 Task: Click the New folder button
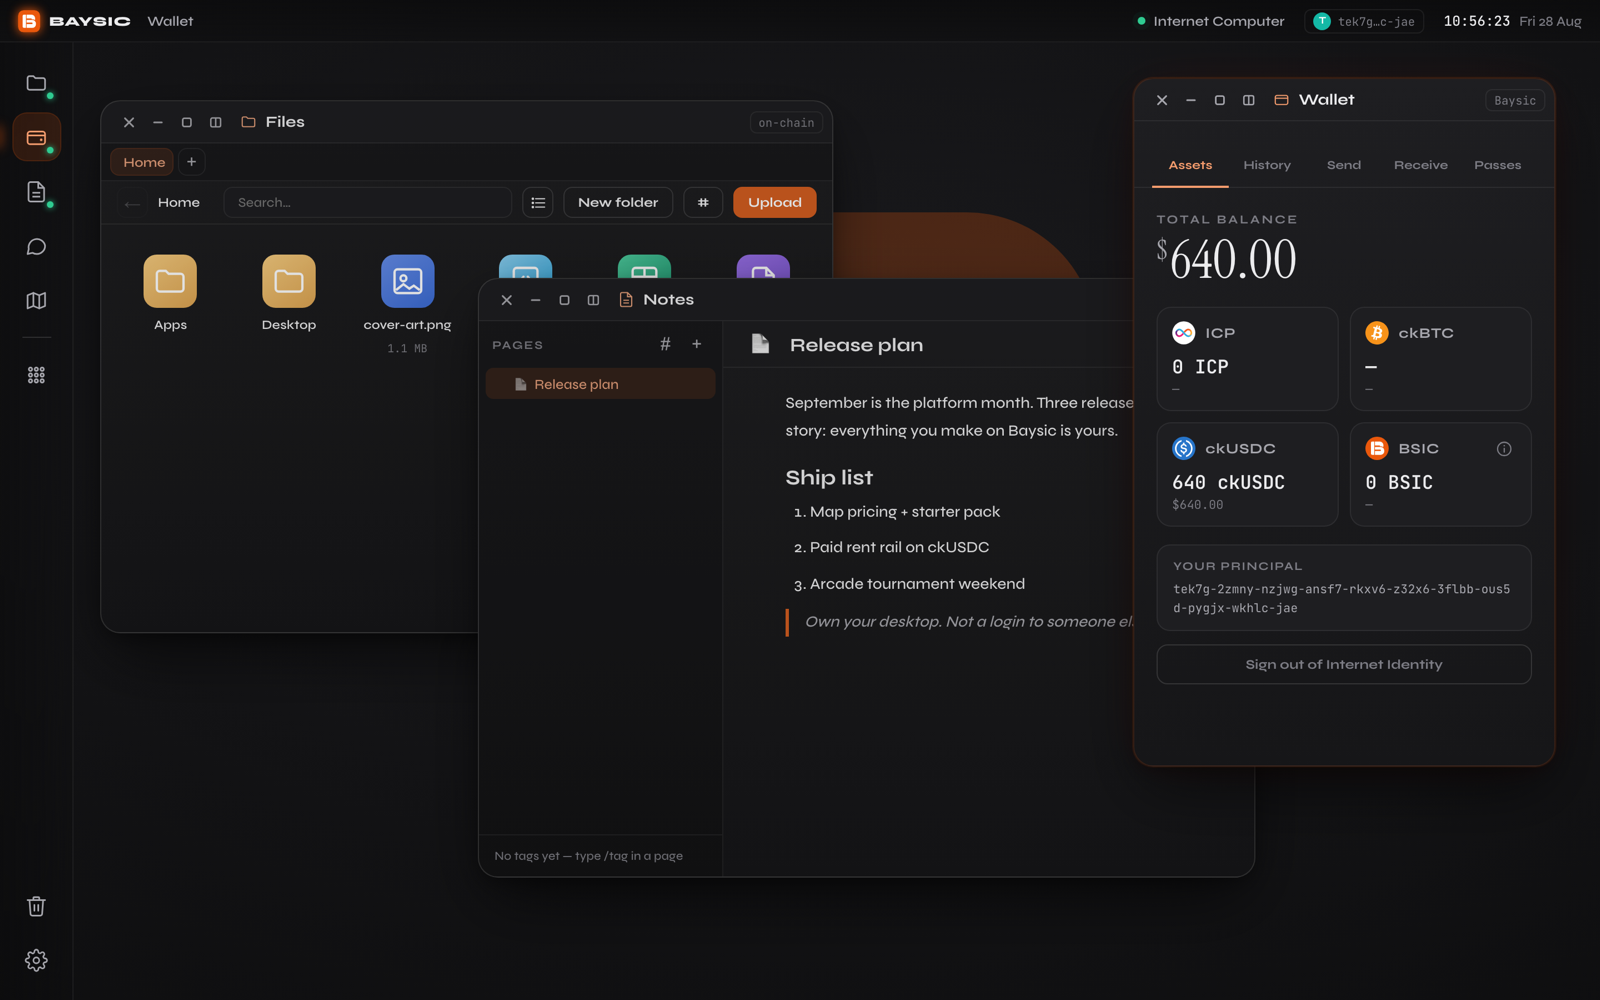618,202
